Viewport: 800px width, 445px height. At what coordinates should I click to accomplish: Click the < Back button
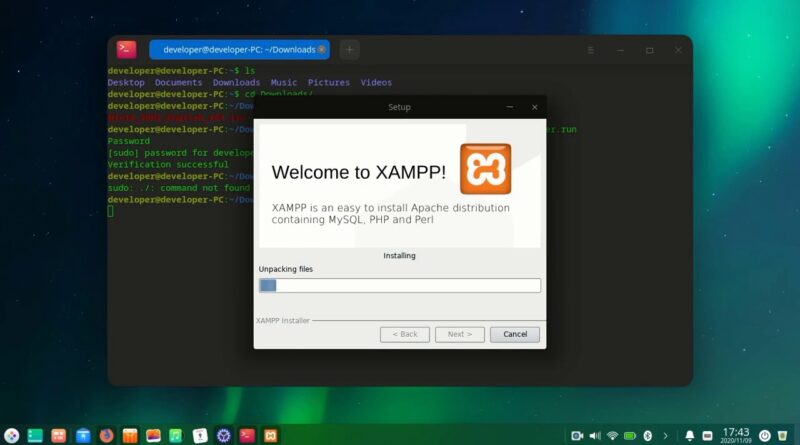[x=405, y=334]
